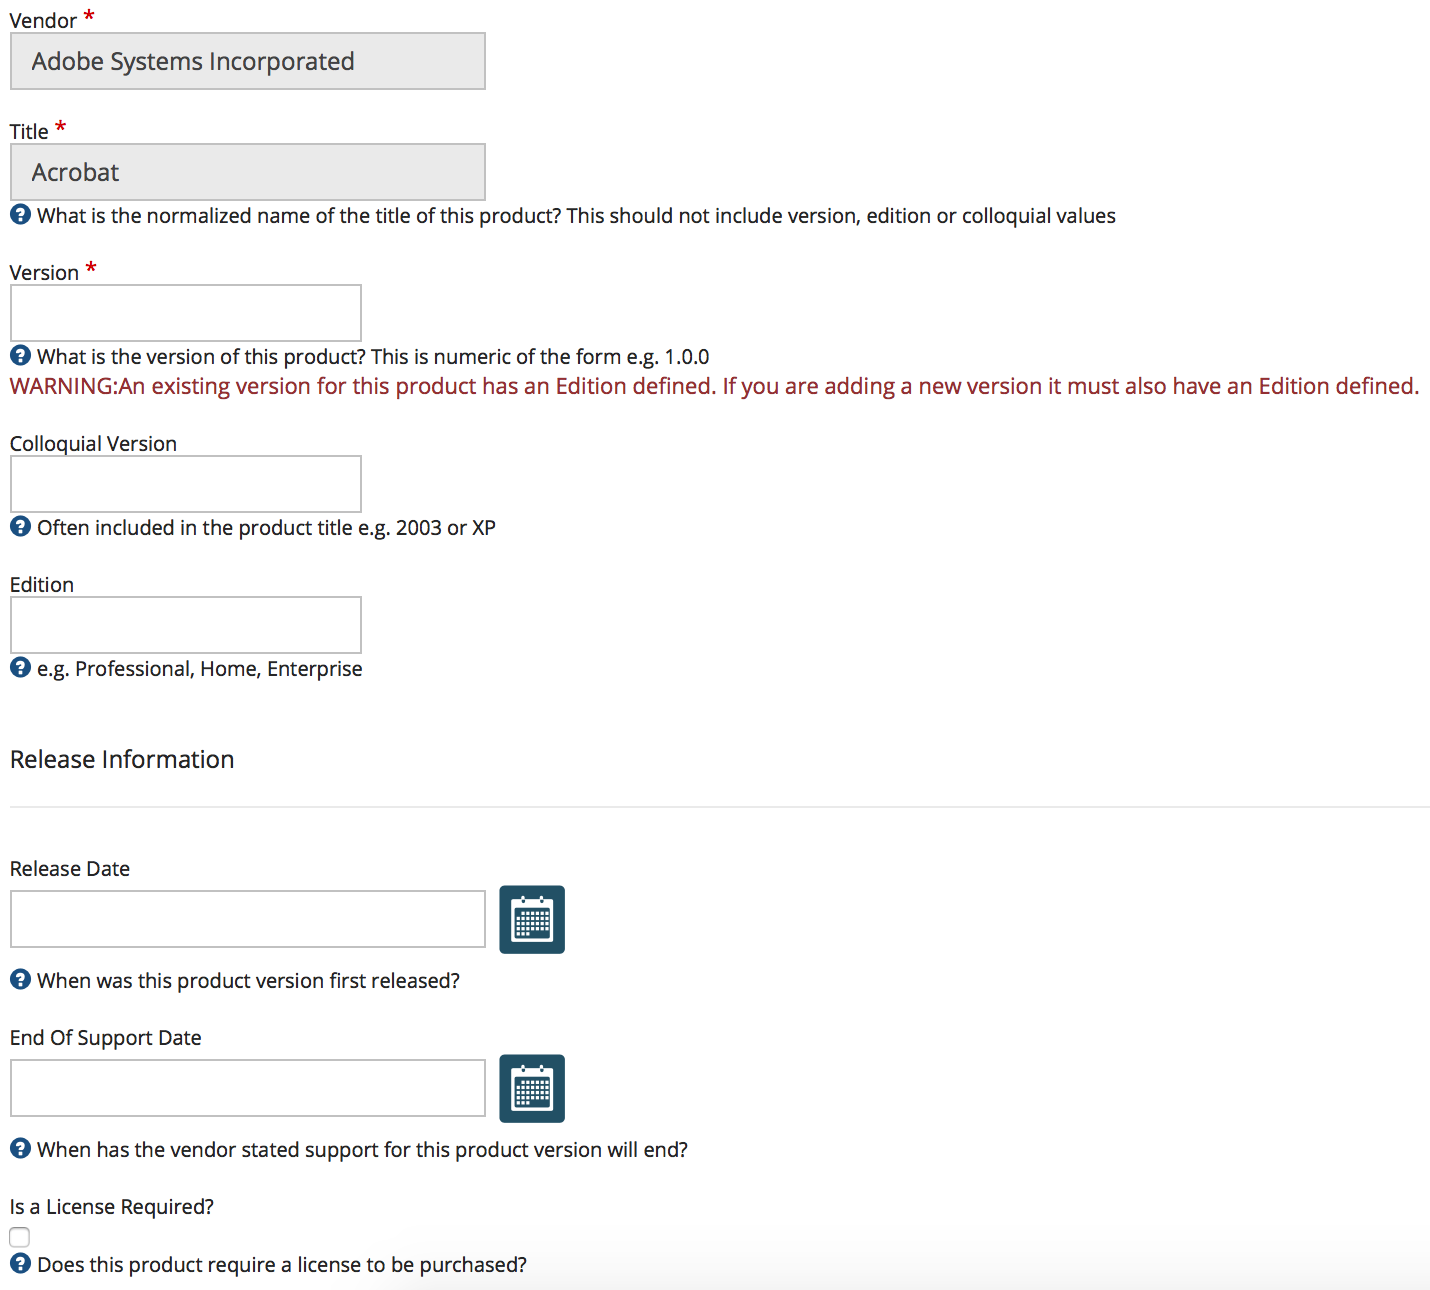
Task: Click the help icon for Colloquial Version
Action: coord(20,527)
